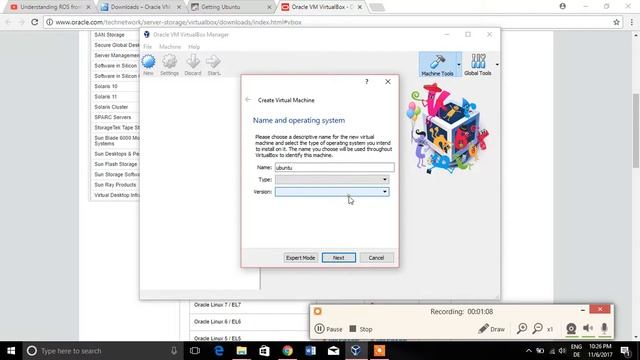Viewport: 640px width, 360px height.
Task: Open the Action Center notifications icon
Action: 626,351
